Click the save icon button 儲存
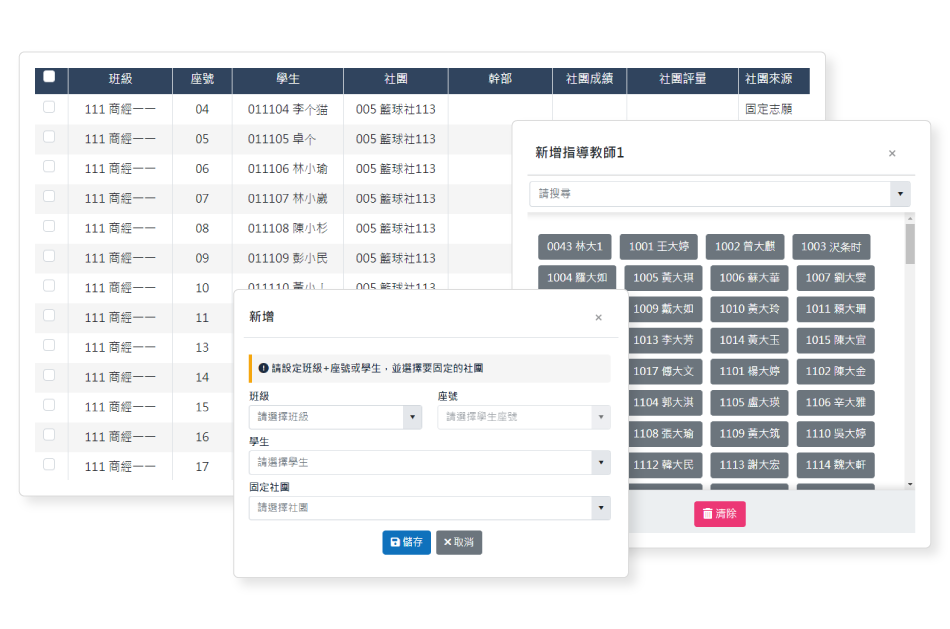950x629 pixels. [x=406, y=542]
